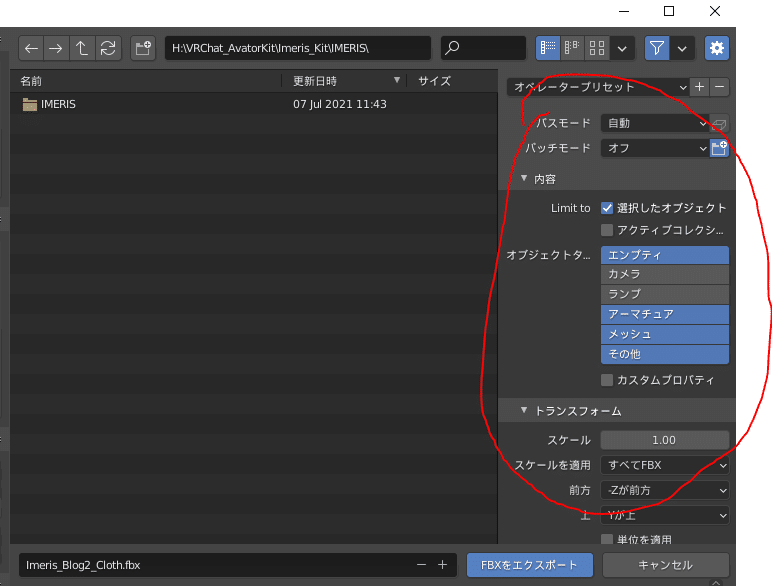Switch to thumbnail display mode
This screenshot has height=586, width=772.
tap(597, 48)
